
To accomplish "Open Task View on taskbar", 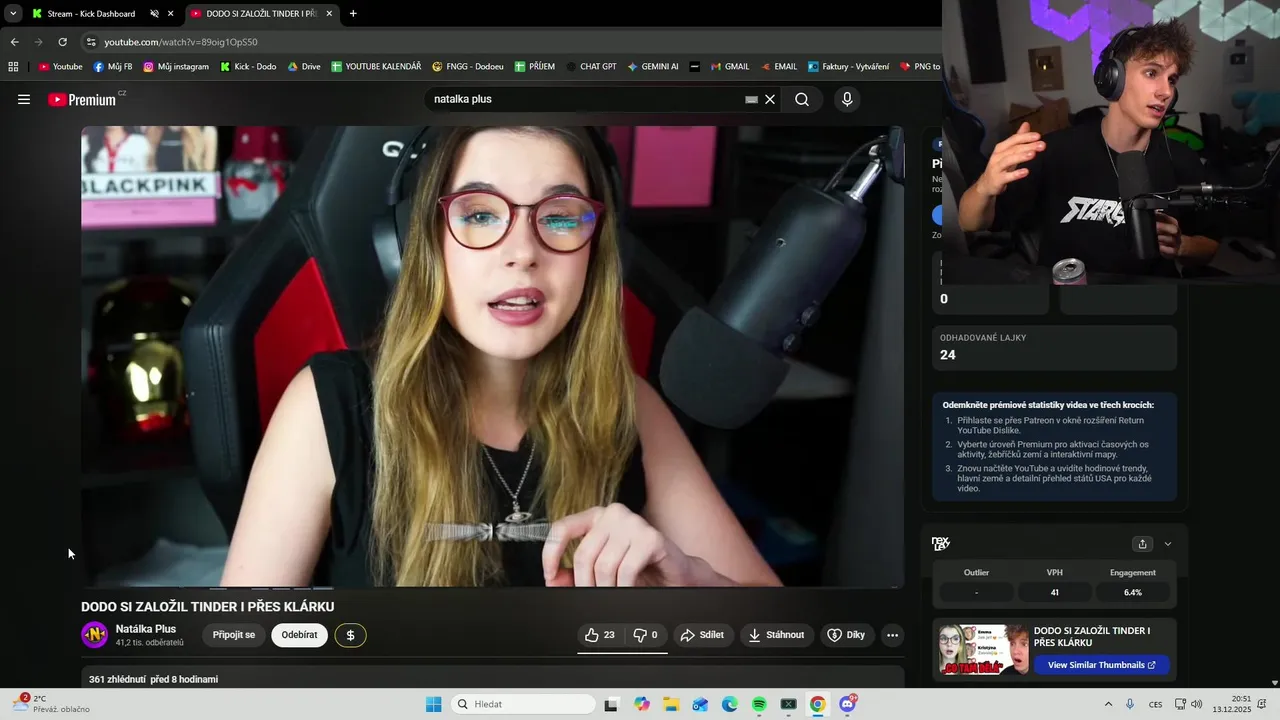I will point(611,704).
